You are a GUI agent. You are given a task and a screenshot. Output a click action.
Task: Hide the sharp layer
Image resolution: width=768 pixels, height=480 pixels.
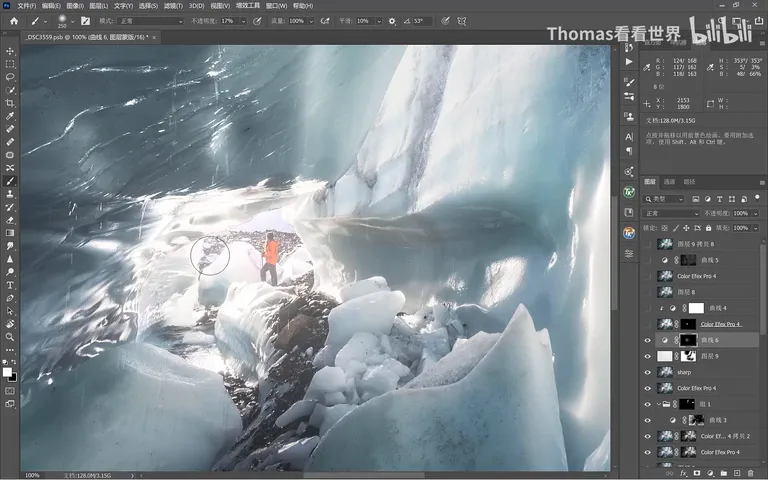[x=648, y=372]
